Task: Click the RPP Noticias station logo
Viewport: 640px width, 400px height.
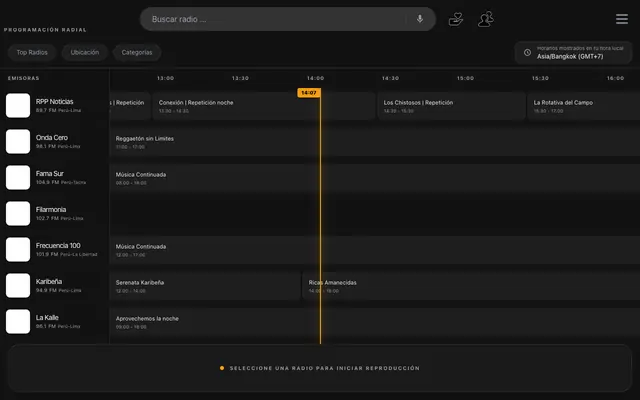Action: point(18,105)
